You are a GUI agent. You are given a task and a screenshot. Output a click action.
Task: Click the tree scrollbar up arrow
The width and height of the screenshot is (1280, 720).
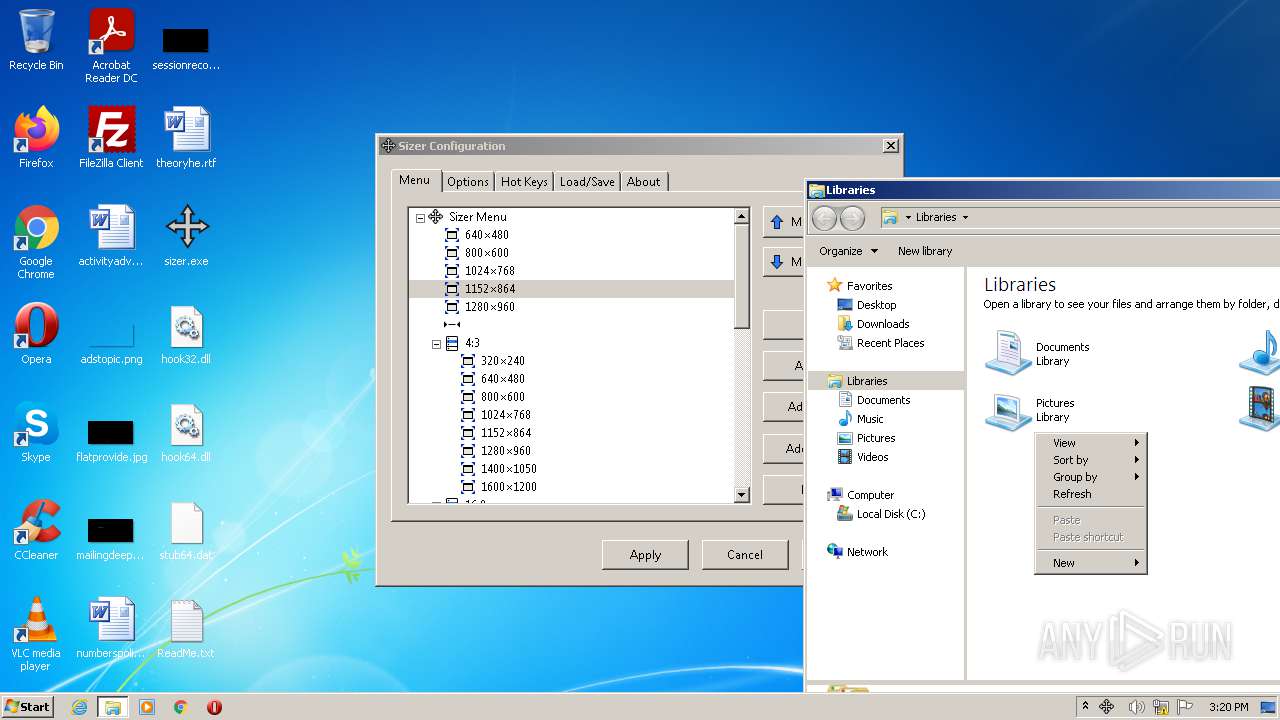click(x=742, y=216)
